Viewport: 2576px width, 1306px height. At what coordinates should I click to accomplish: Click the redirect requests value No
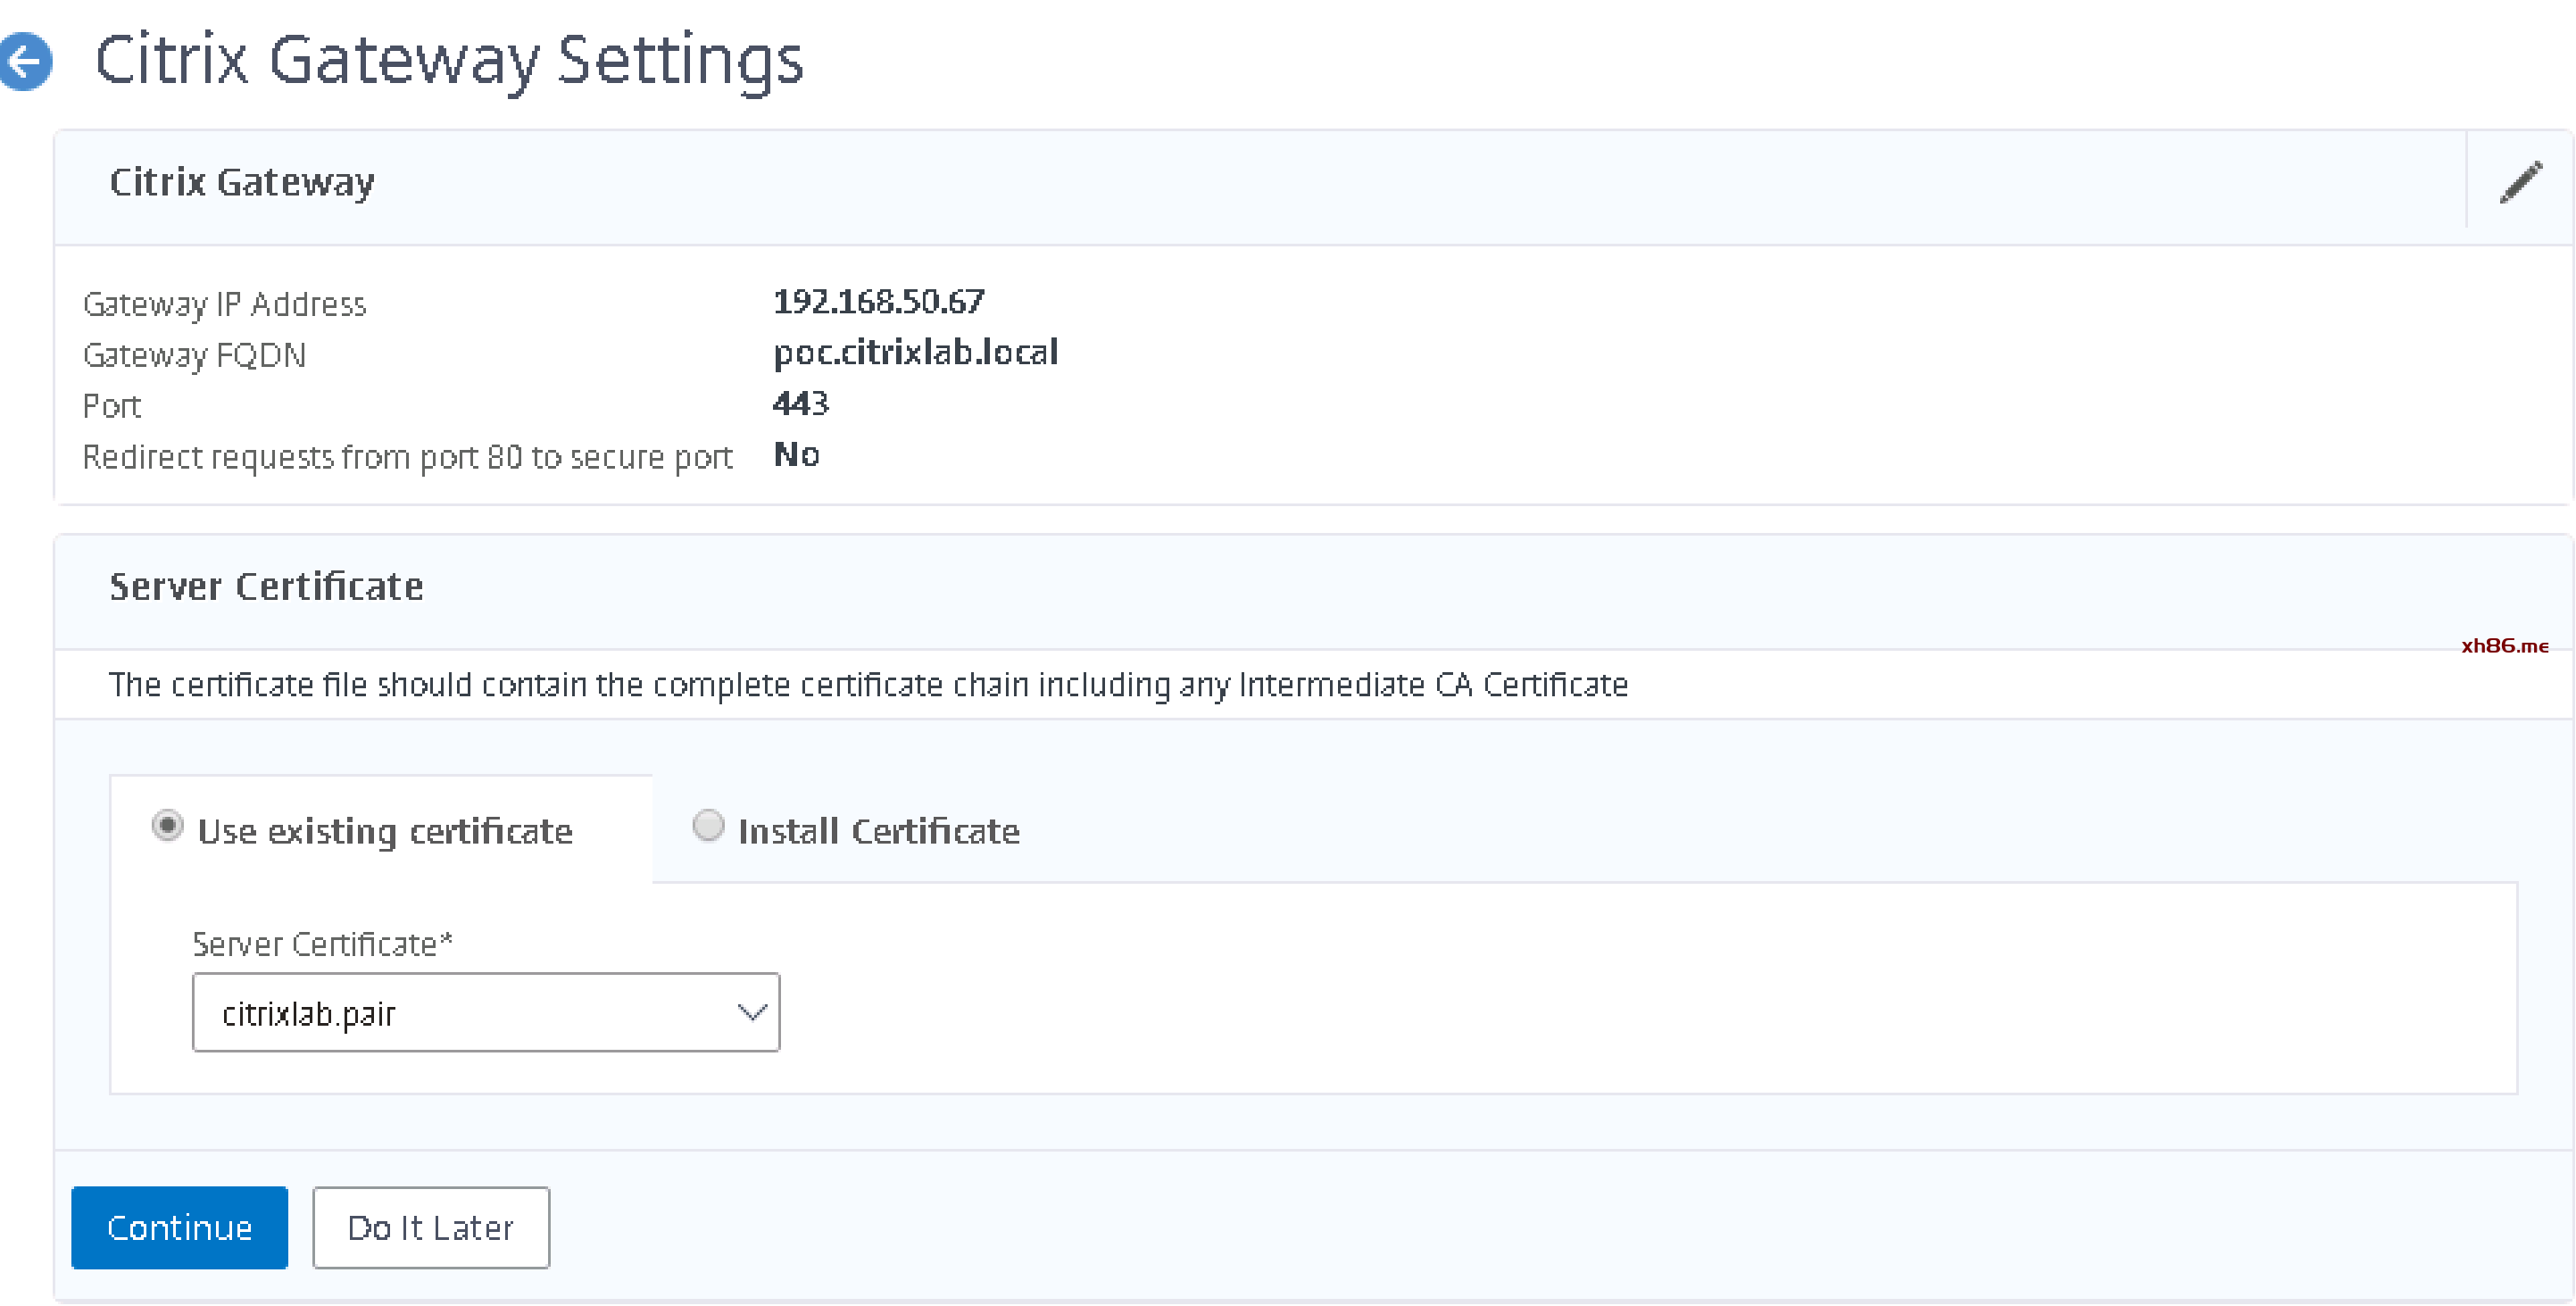(796, 455)
